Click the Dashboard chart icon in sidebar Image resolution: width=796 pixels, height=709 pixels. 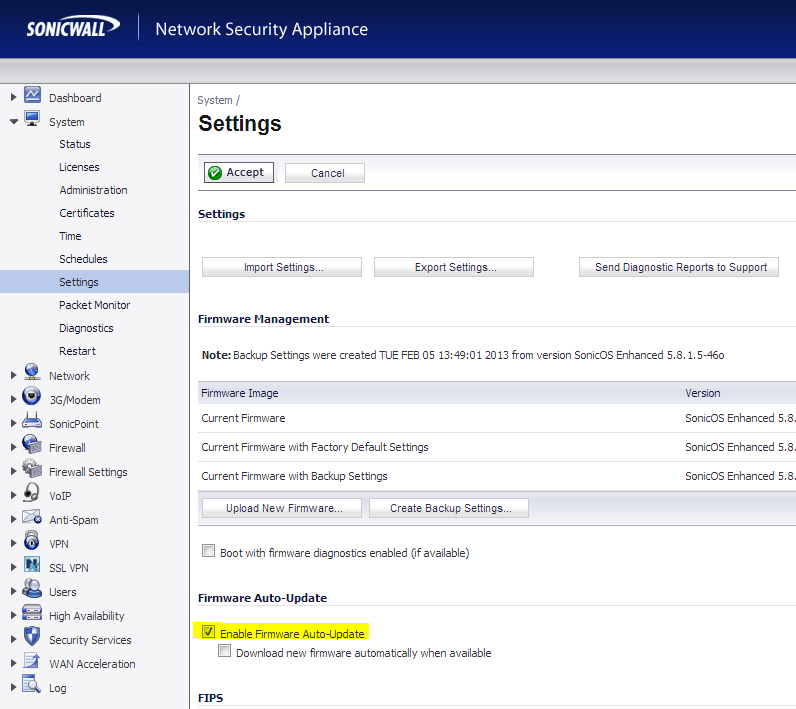pos(32,96)
